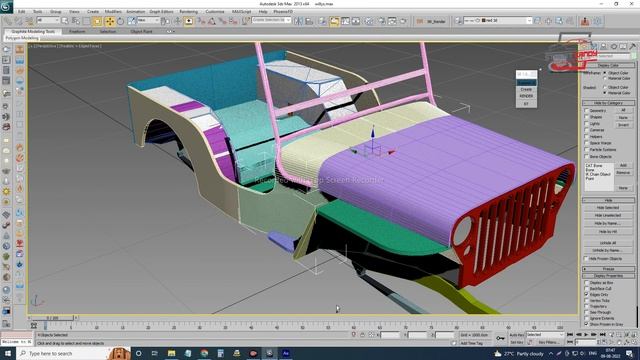The image size is (640, 360).
Task: Go to the animation end frame
Action: (602, 335)
